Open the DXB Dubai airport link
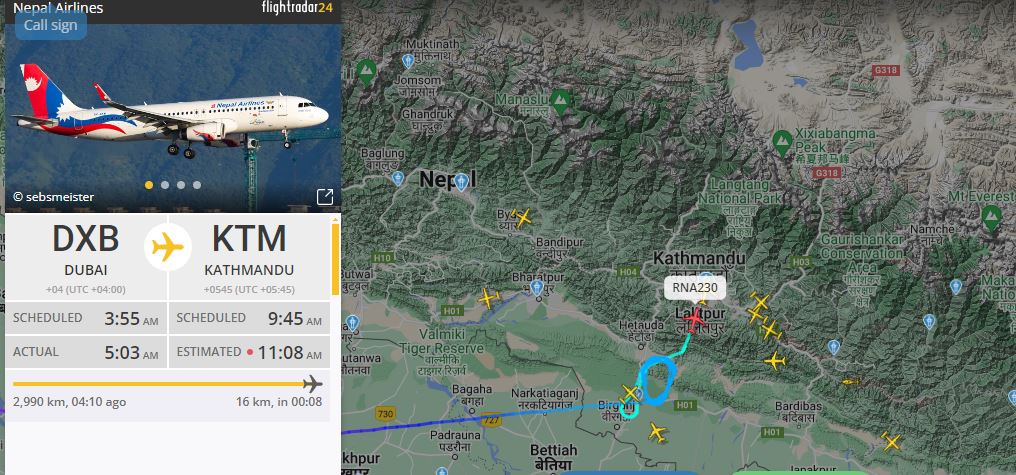1016x475 pixels. pos(86,250)
